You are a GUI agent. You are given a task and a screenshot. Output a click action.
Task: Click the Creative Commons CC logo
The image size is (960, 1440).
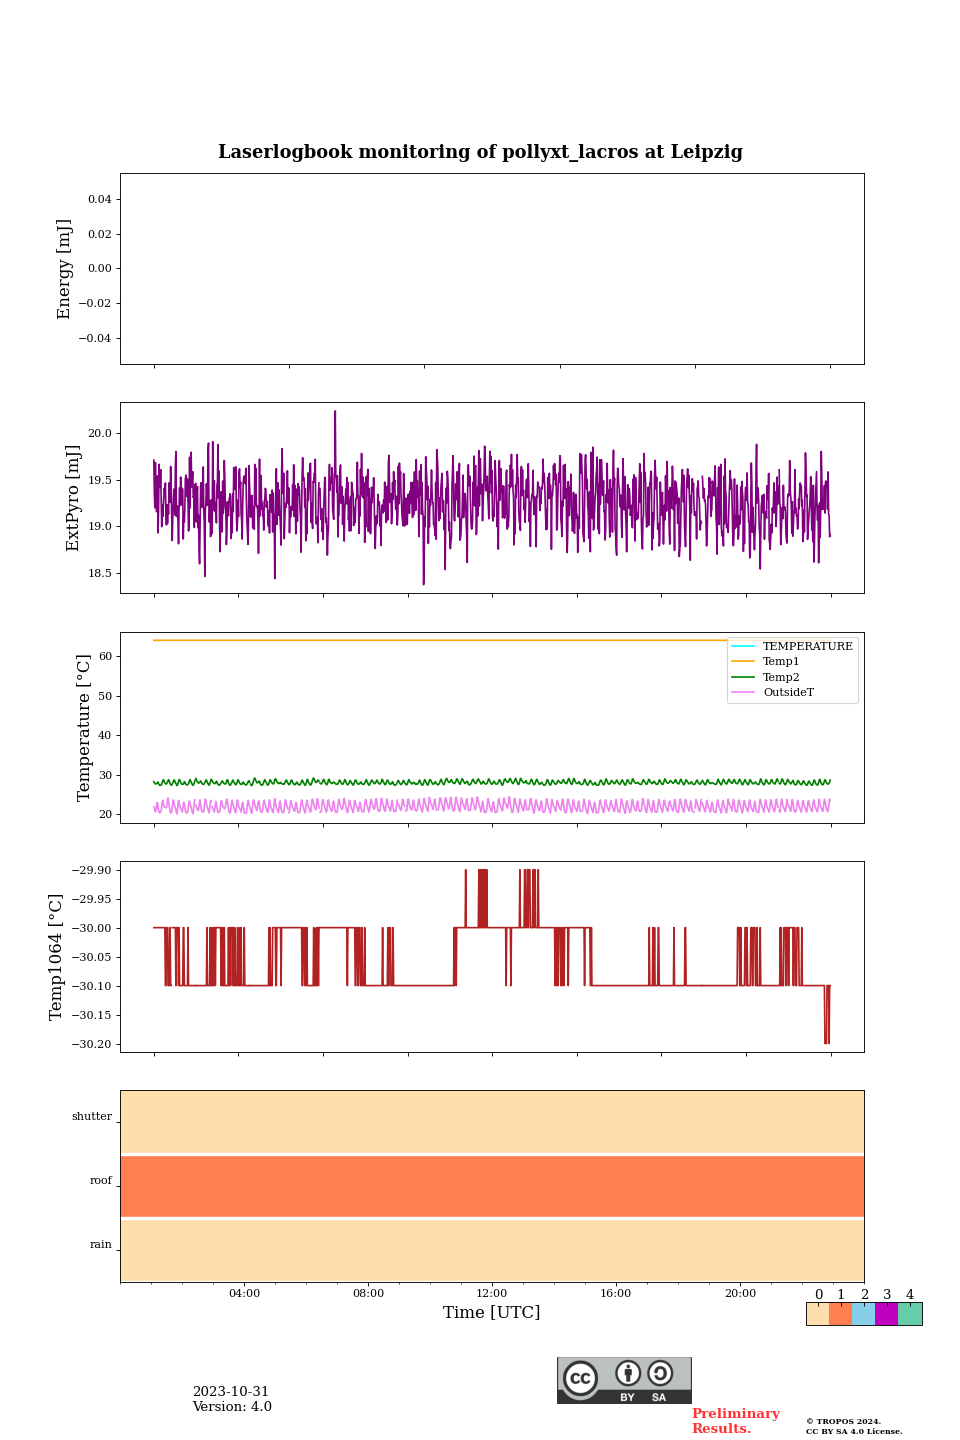point(580,1378)
